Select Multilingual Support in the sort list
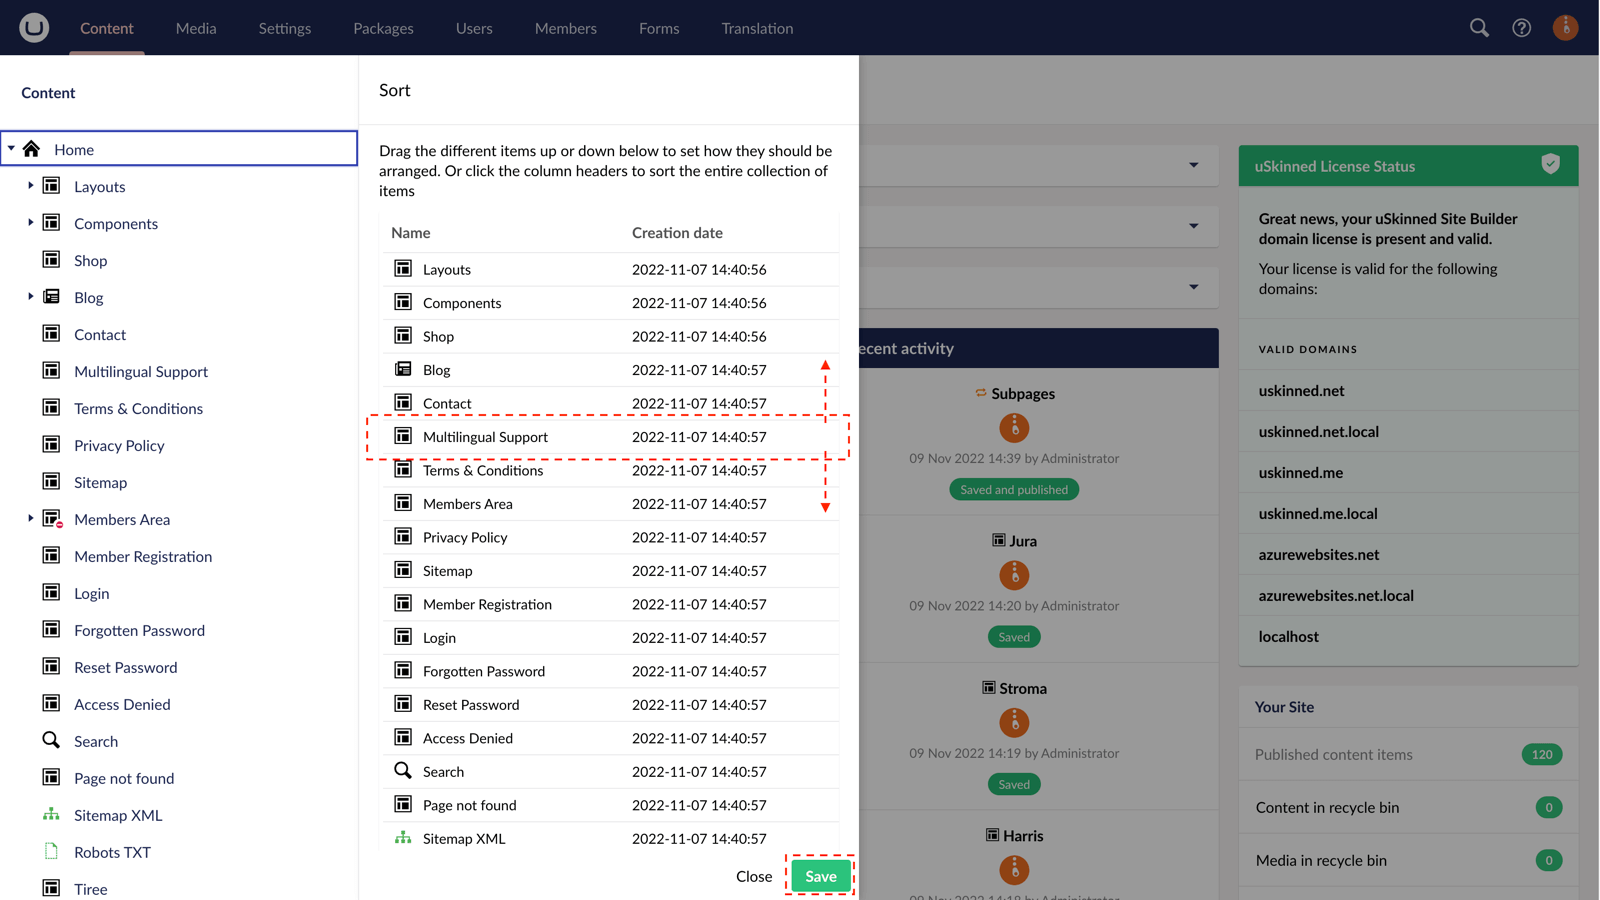Viewport: 1600px width, 900px height. point(485,437)
